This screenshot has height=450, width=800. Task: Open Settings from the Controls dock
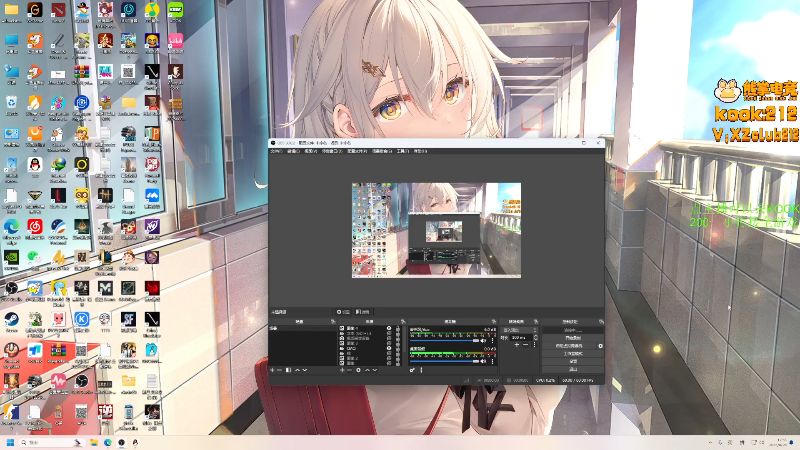tap(573, 361)
